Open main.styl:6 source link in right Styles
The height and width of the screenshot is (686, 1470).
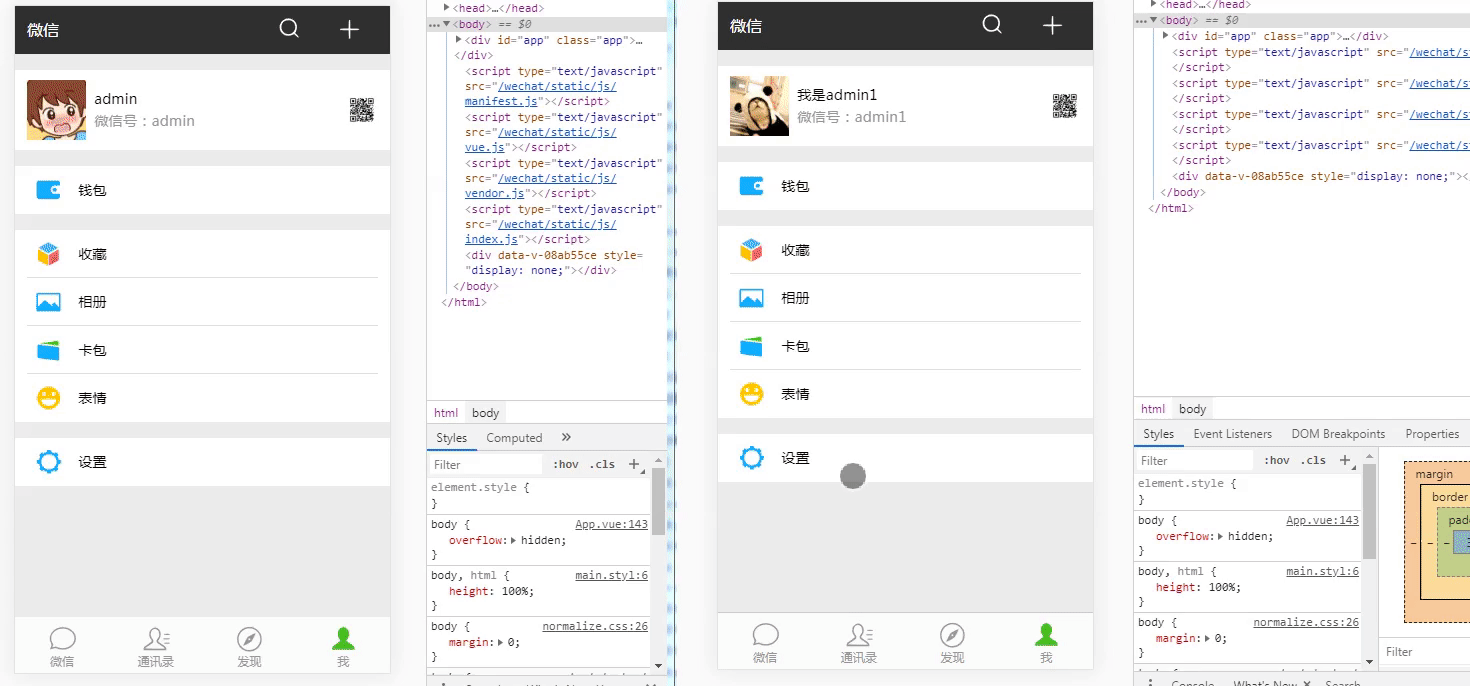[1322, 571]
